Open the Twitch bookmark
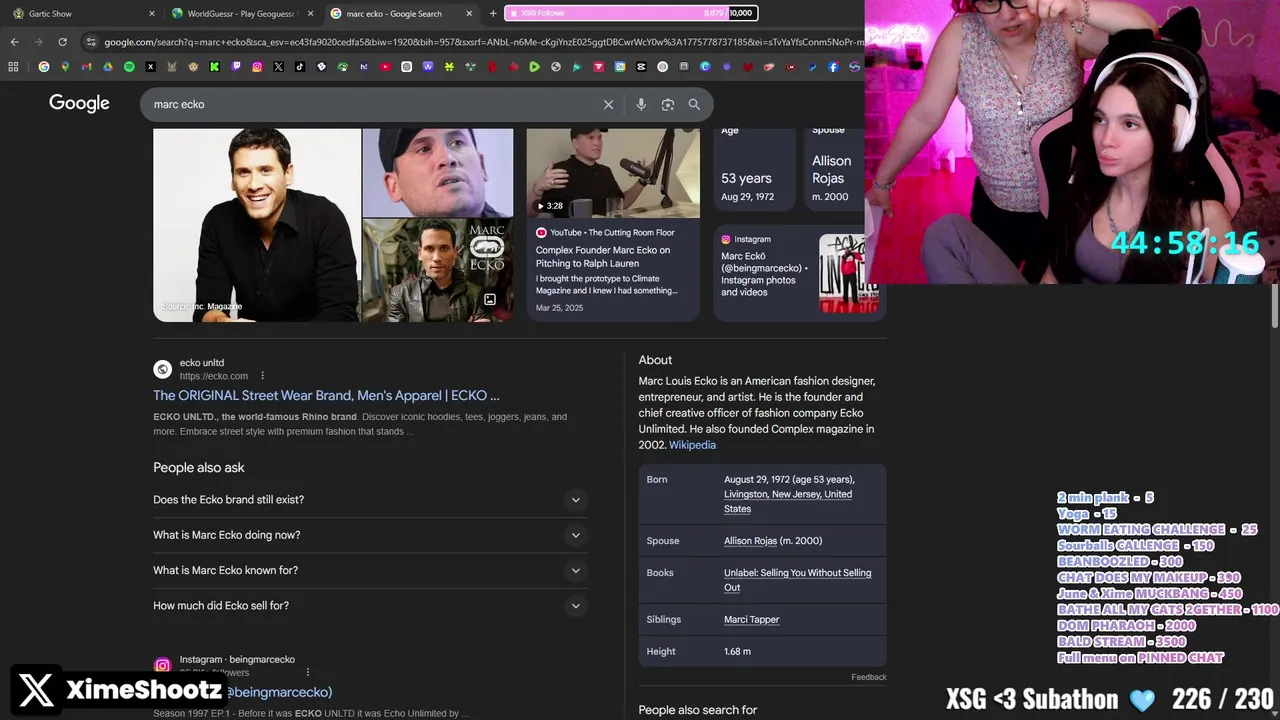The width and height of the screenshot is (1280, 720). [x=236, y=67]
